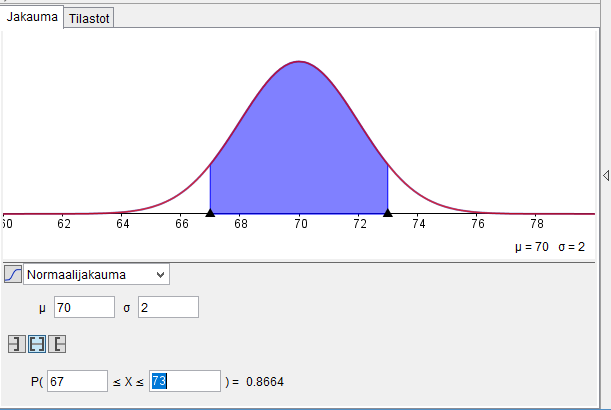Click the x-axis tick label 76

click(x=478, y=225)
